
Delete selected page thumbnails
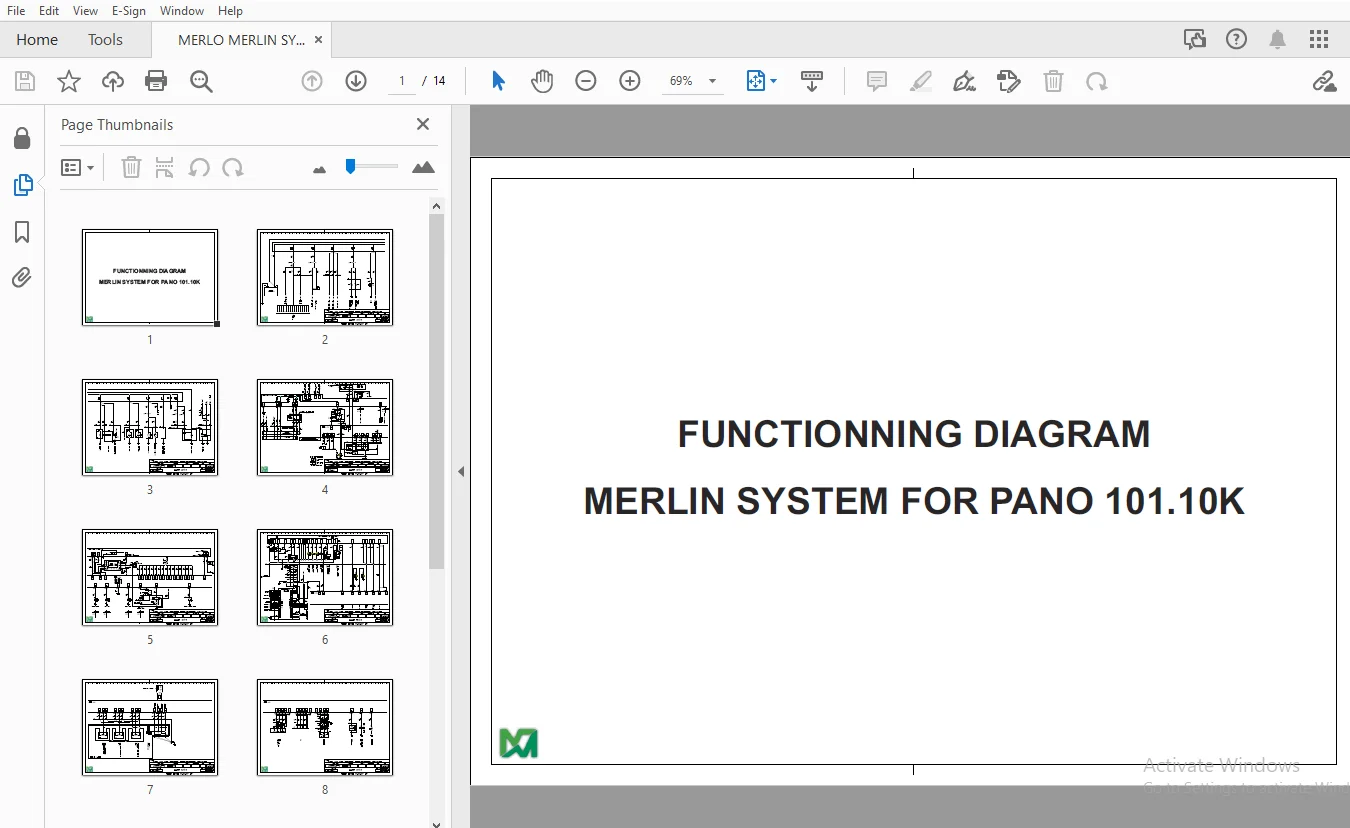[131, 167]
